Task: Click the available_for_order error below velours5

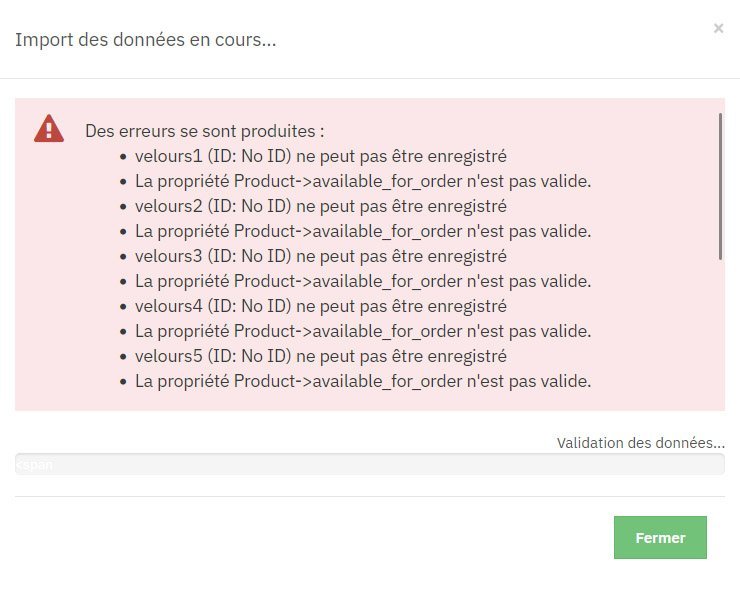Action: 363,381
